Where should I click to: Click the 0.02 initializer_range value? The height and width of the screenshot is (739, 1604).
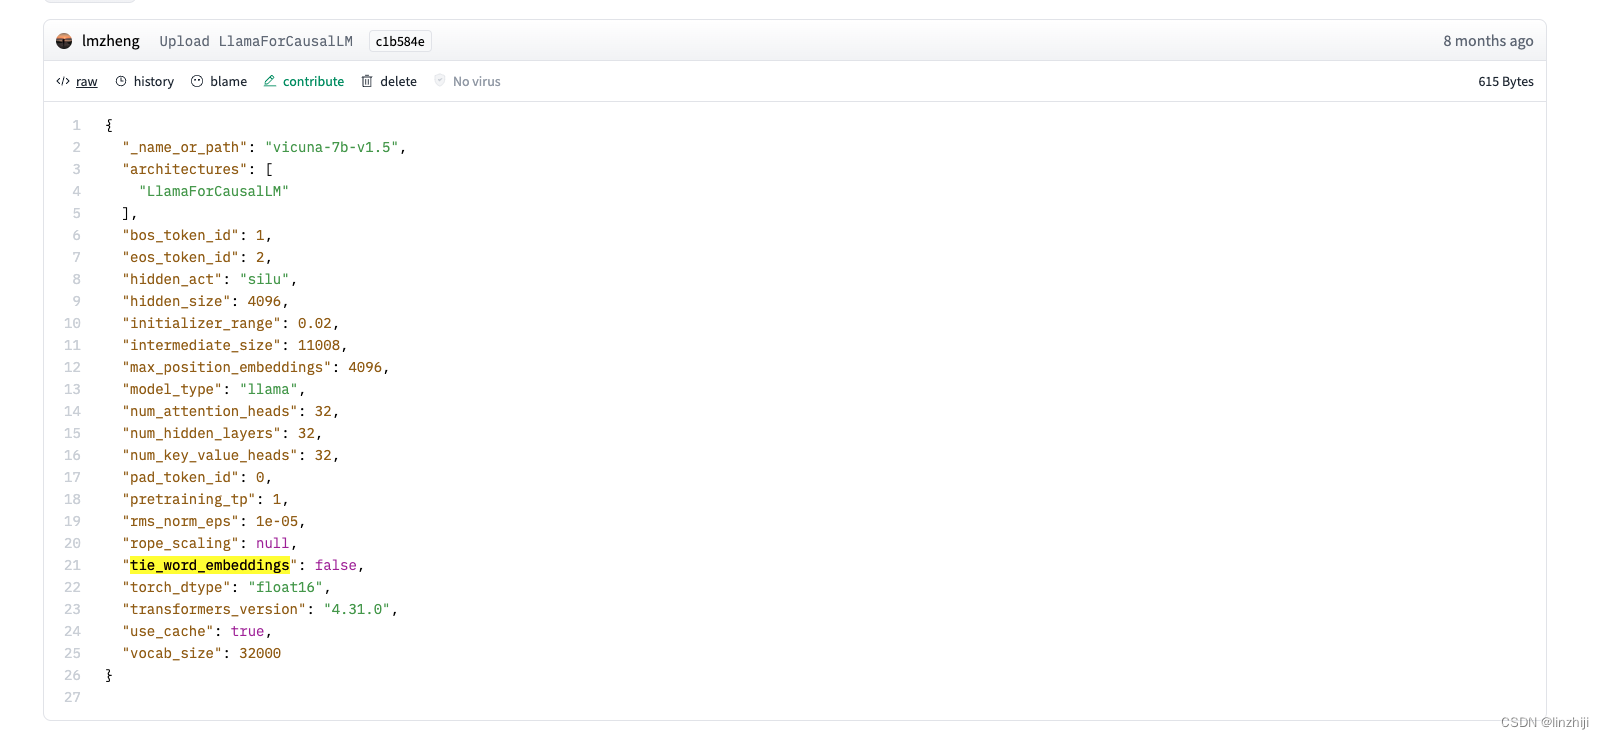[x=315, y=323]
